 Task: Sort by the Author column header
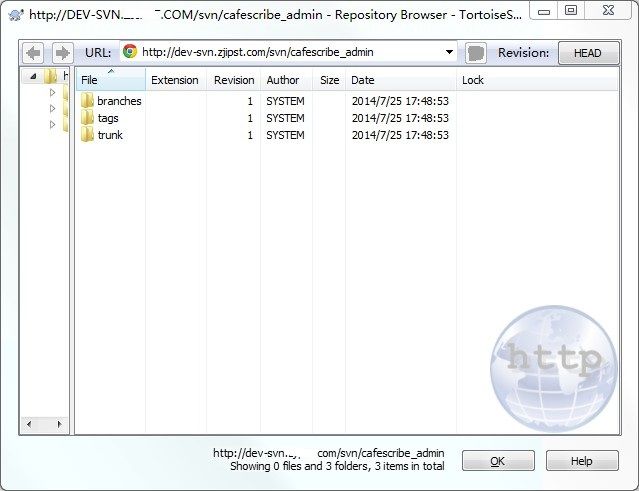(x=286, y=80)
